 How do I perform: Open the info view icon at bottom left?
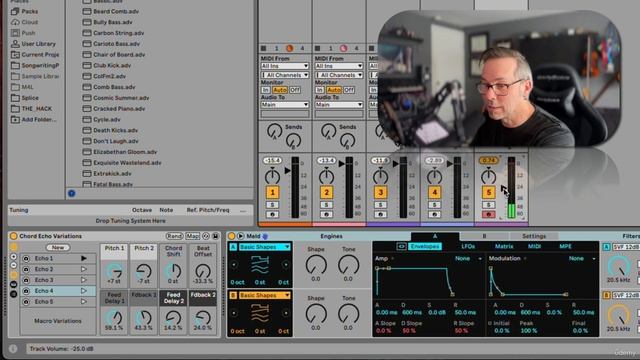pyautogui.click(x=13, y=349)
